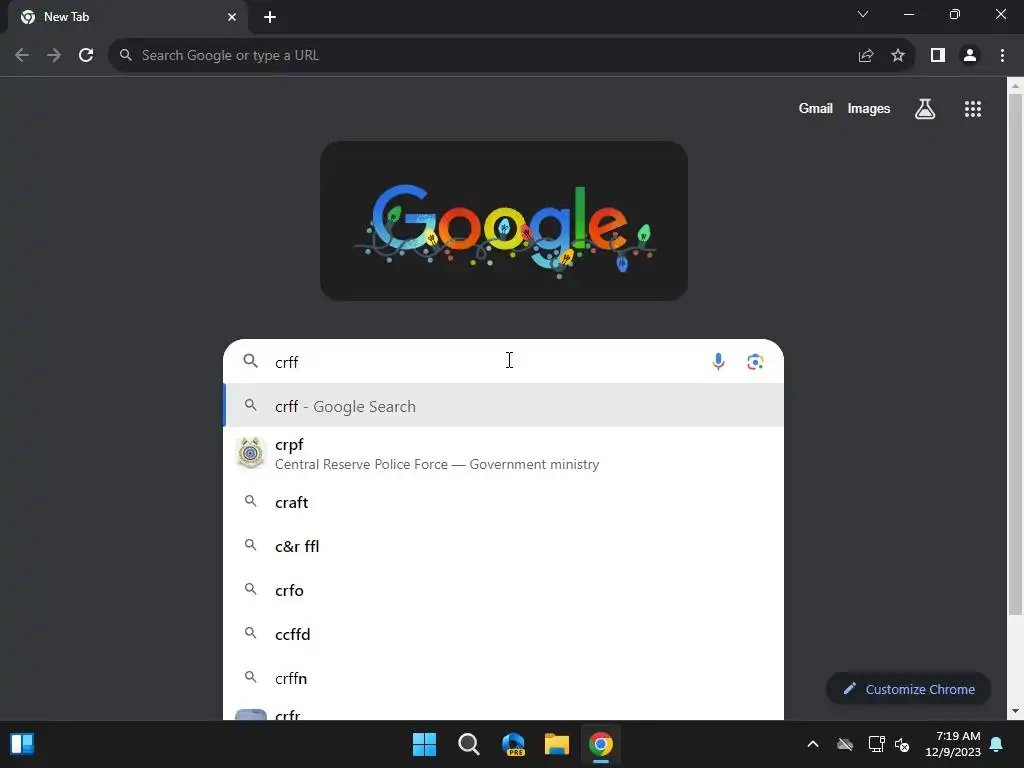Reload the current page
This screenshot has width=1024, height=768.
(x=86, y=56)
